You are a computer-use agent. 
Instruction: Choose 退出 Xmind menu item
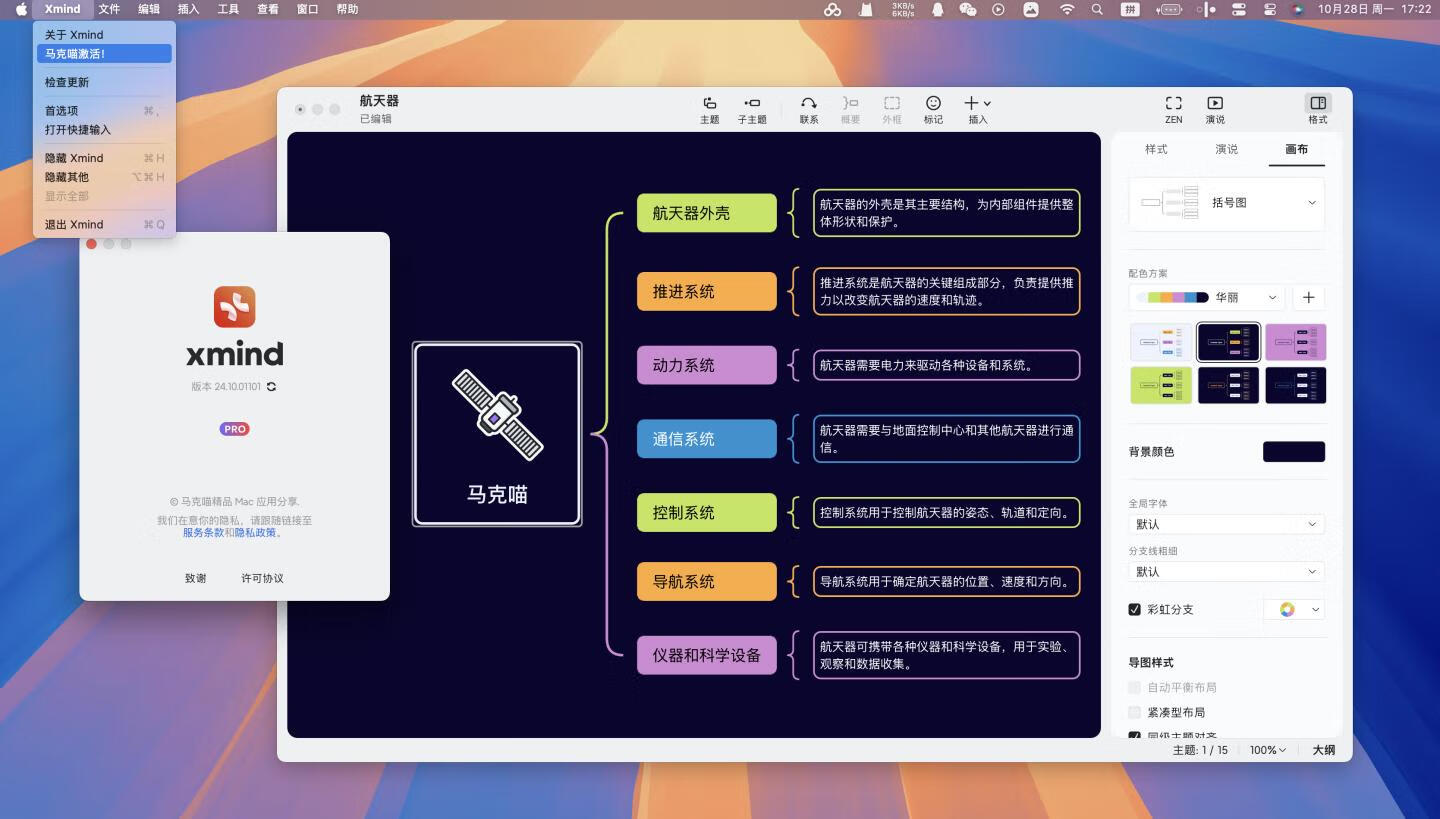(104, 224)
